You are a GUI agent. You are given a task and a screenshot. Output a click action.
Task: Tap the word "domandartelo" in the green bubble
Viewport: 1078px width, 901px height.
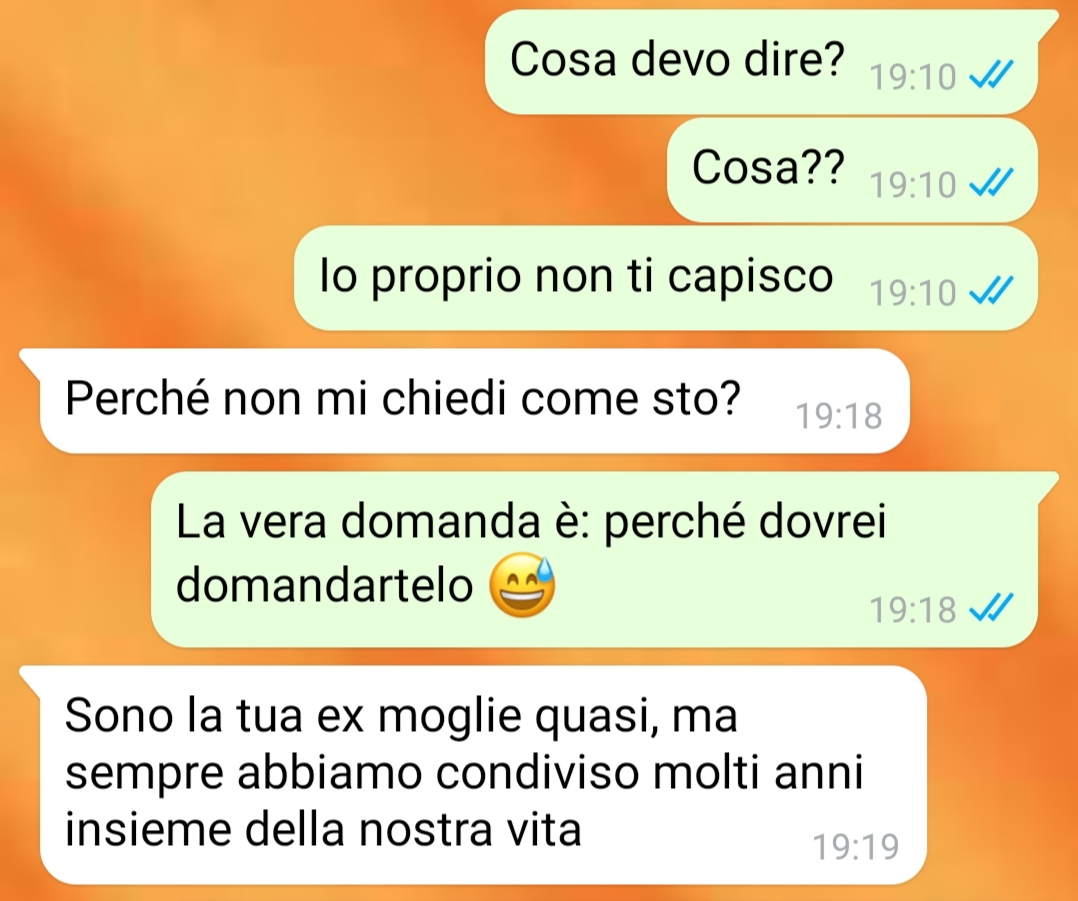[x=324, y=586]
